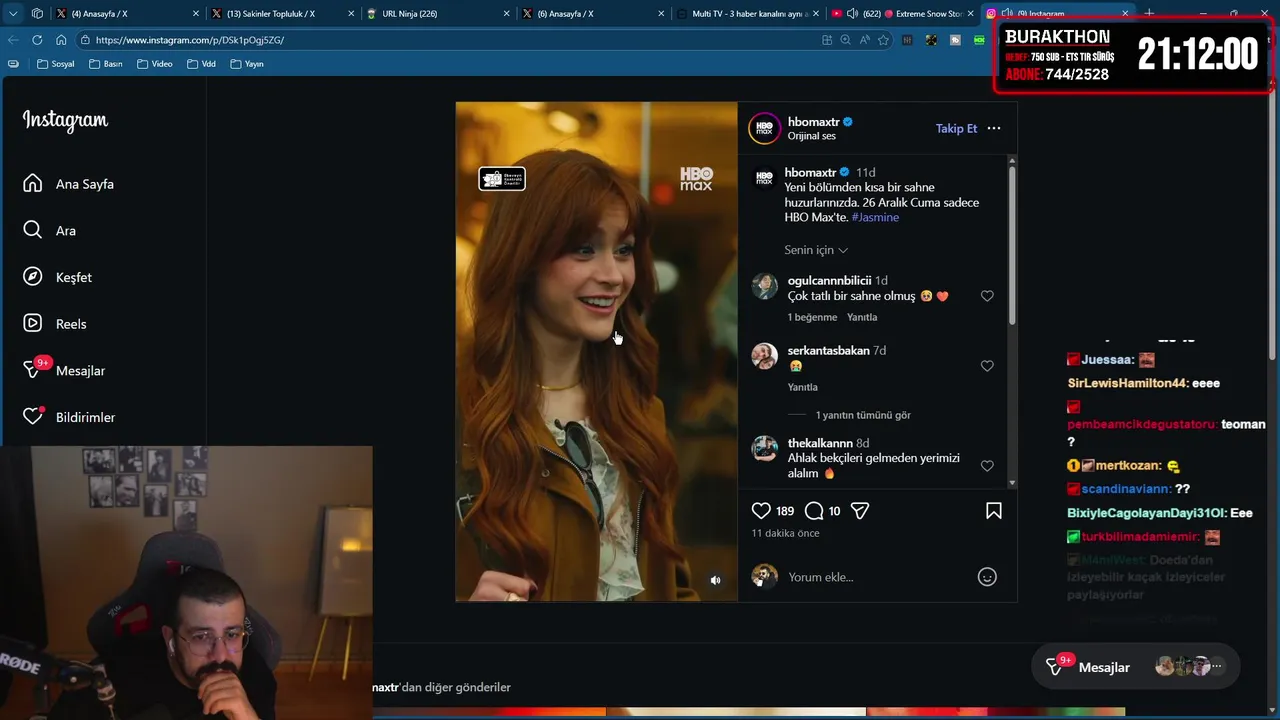
Task: Open browser read aloud icon
Action: coord(864,40)
